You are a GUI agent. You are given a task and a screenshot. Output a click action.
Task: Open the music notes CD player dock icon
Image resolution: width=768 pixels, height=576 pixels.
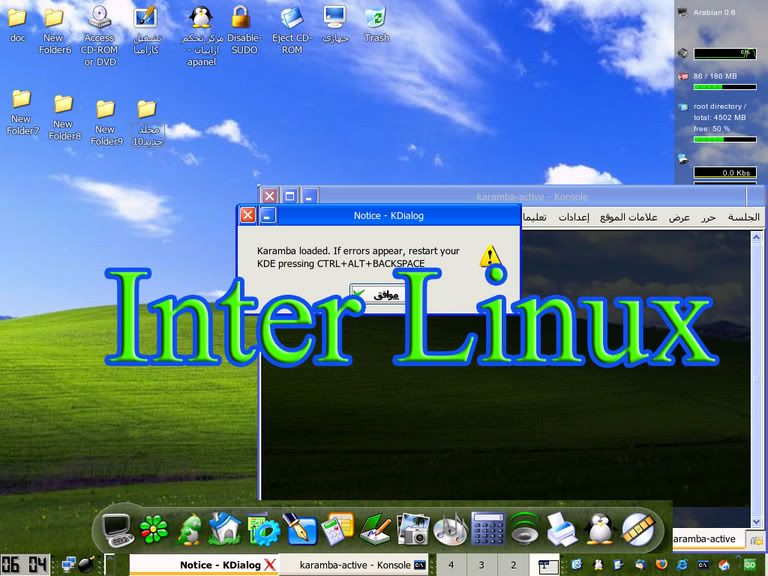point(450,529)
